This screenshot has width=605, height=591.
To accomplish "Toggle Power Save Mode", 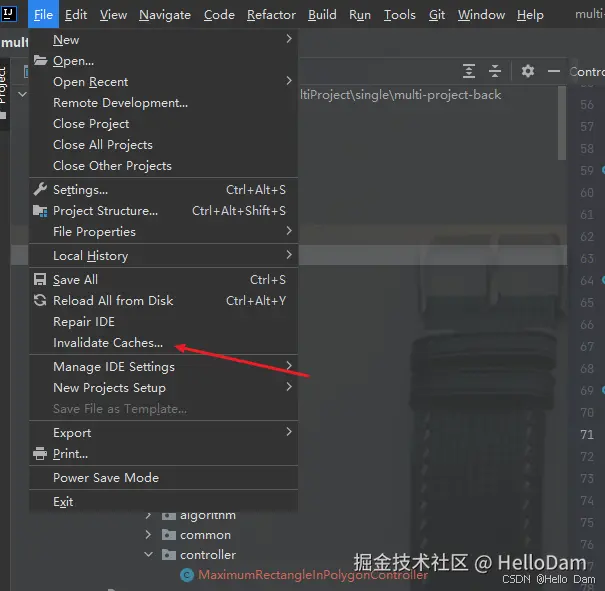I will pyautogui.click(x=163, y=478).
